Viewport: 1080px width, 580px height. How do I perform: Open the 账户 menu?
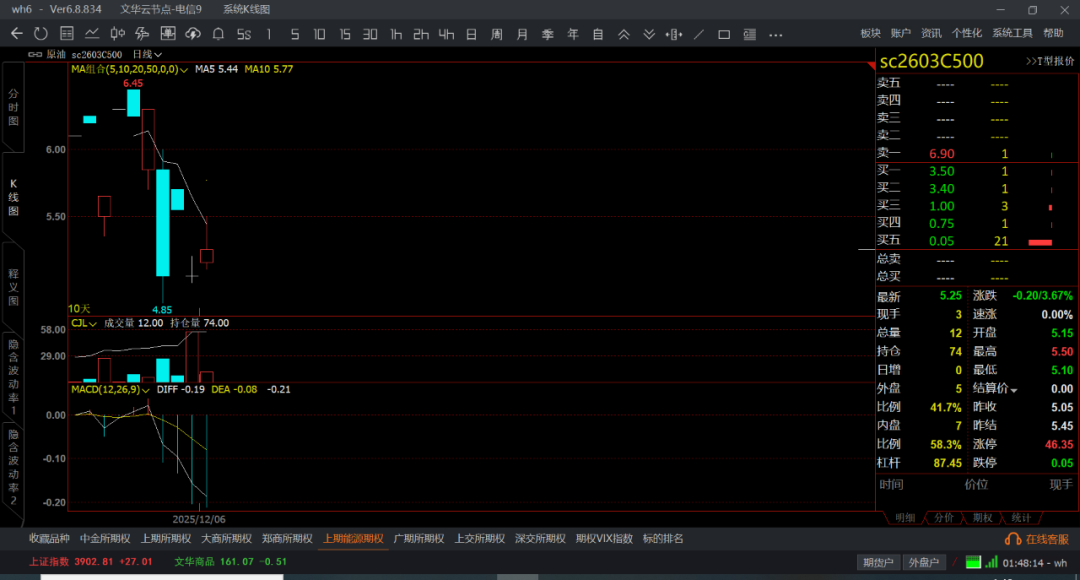pos(901,33)
